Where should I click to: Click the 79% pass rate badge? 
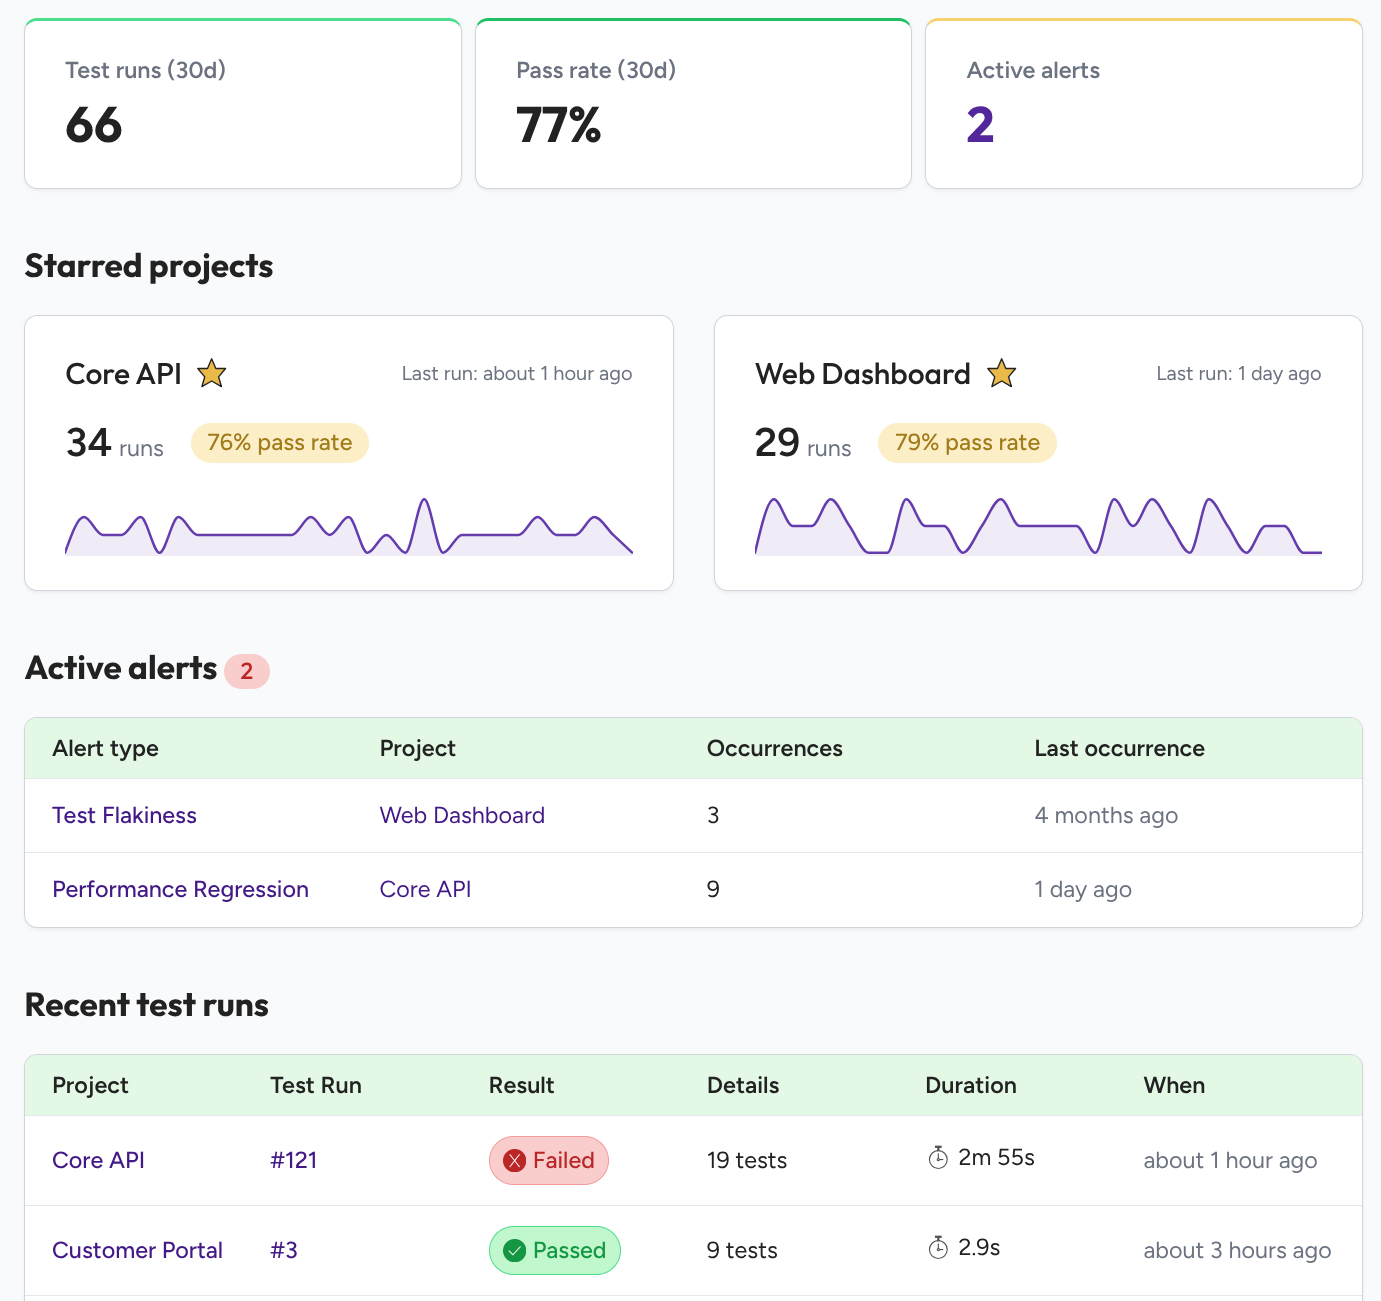(967, 443)
